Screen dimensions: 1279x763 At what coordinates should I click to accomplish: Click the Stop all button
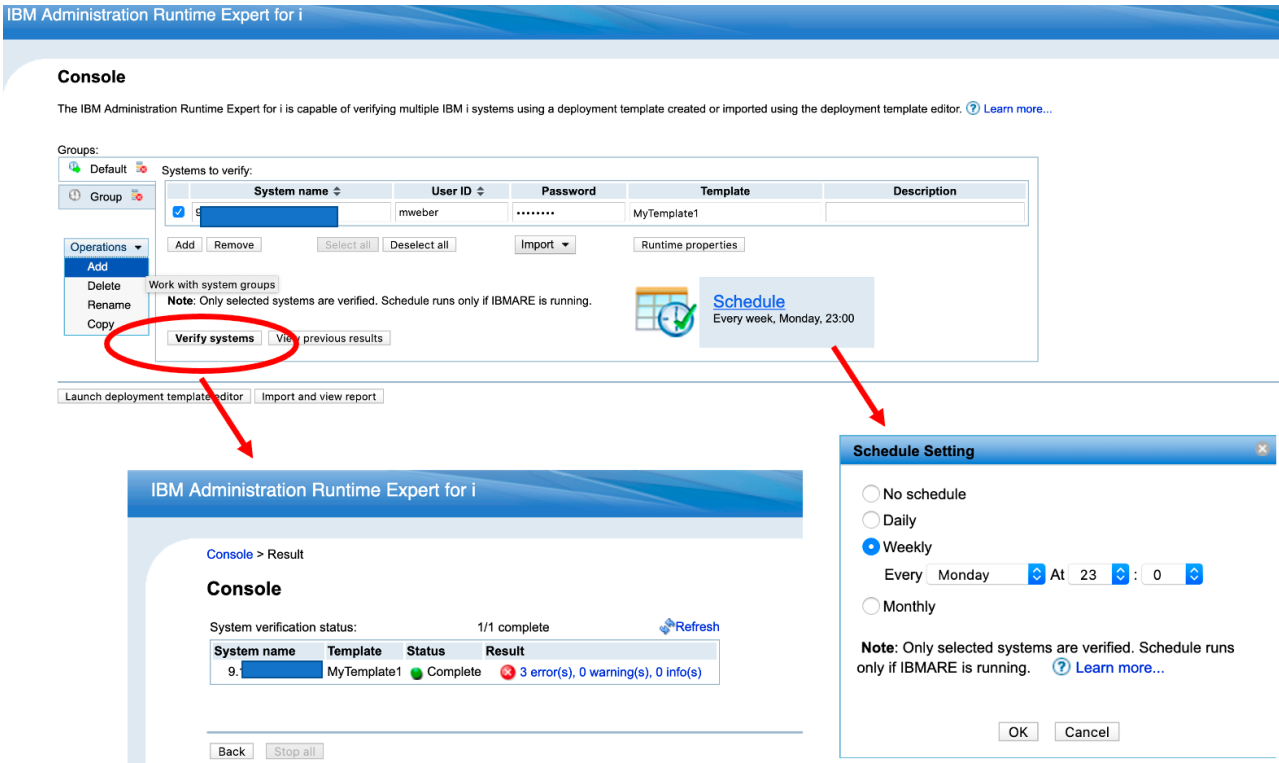[x=294, y=751]
